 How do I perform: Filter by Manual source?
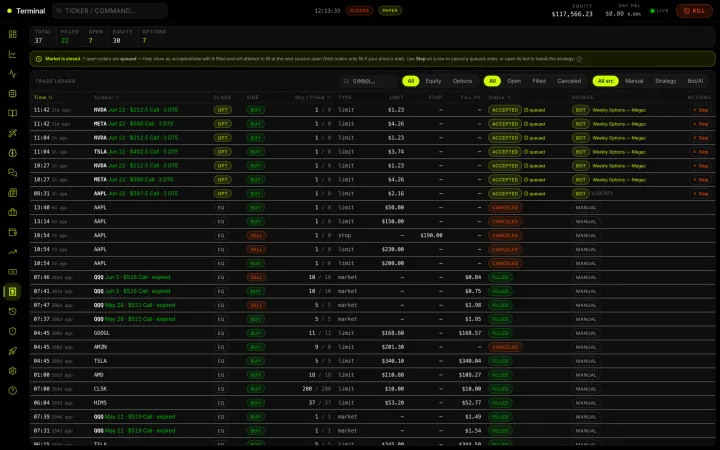(x=634, y=81)
